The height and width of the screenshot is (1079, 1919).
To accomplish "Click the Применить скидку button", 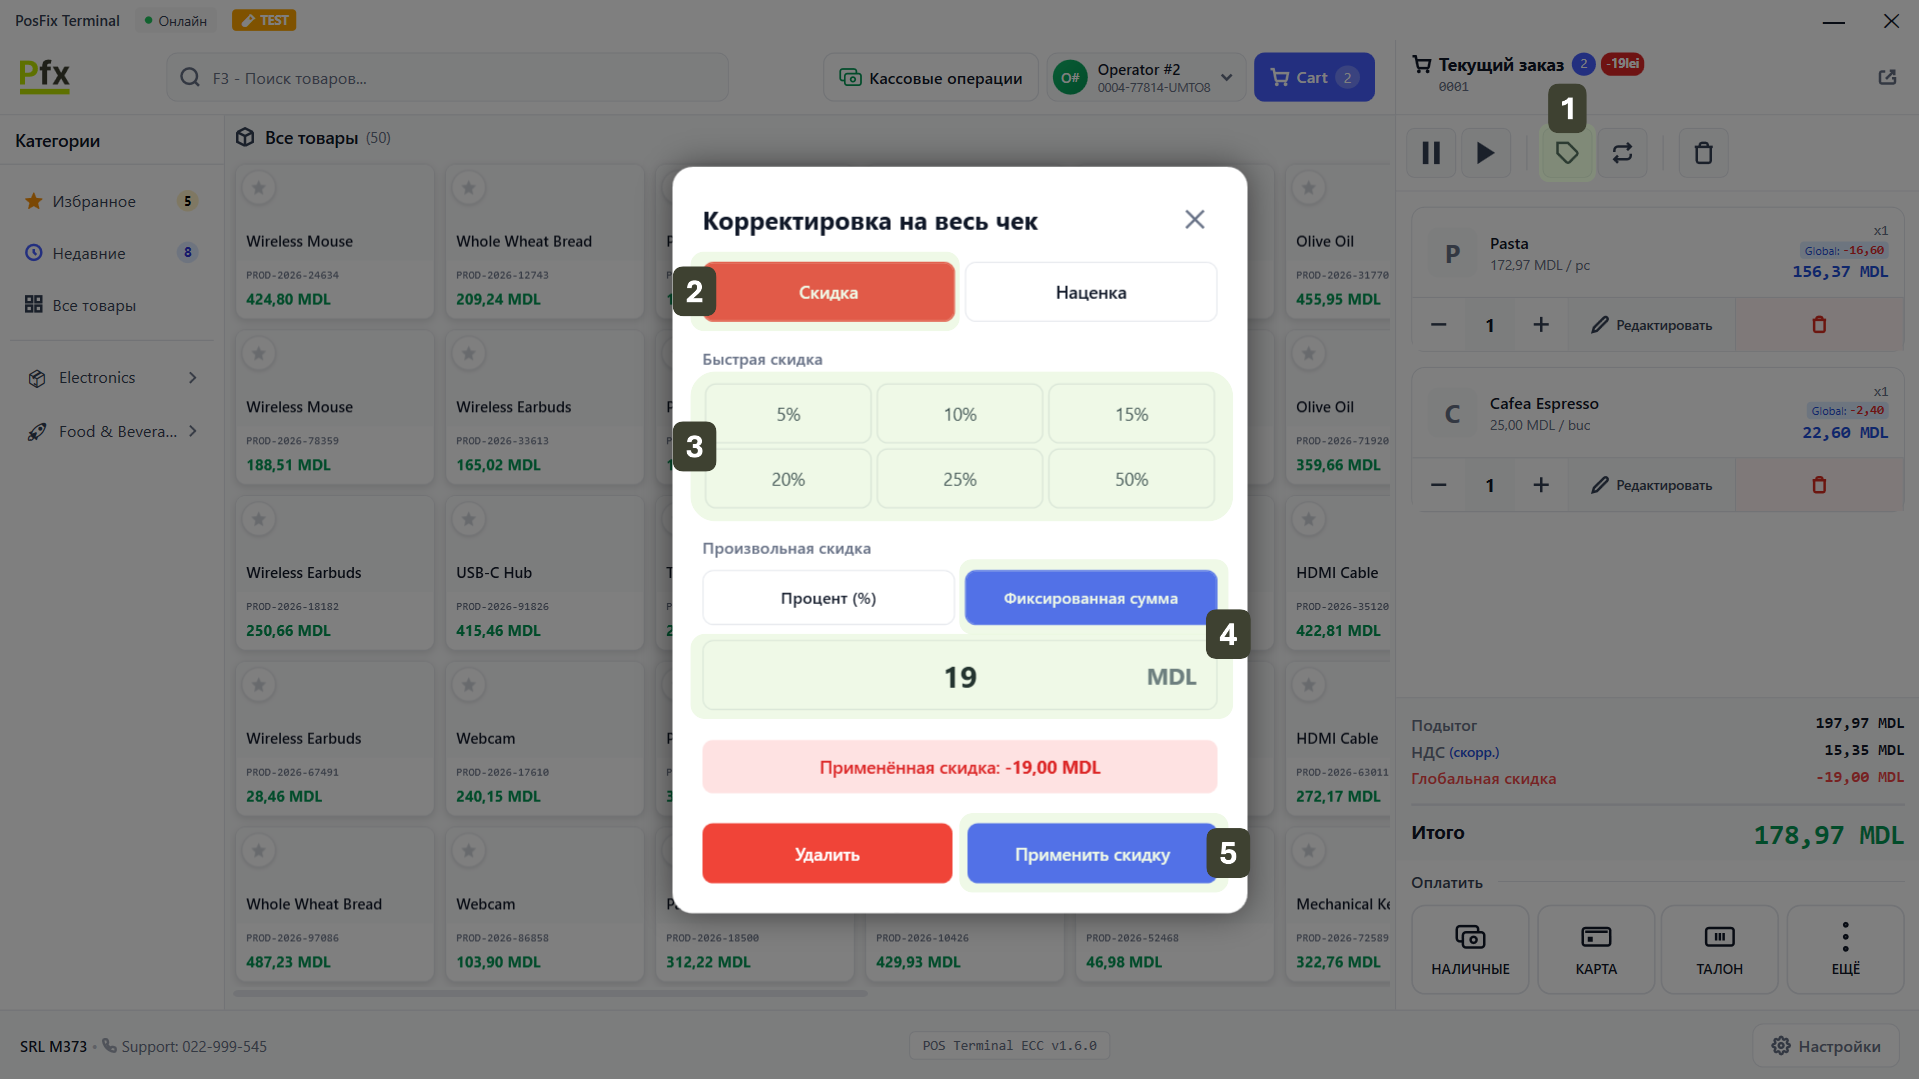I will pyautogui.click(x=1091, y=854).
